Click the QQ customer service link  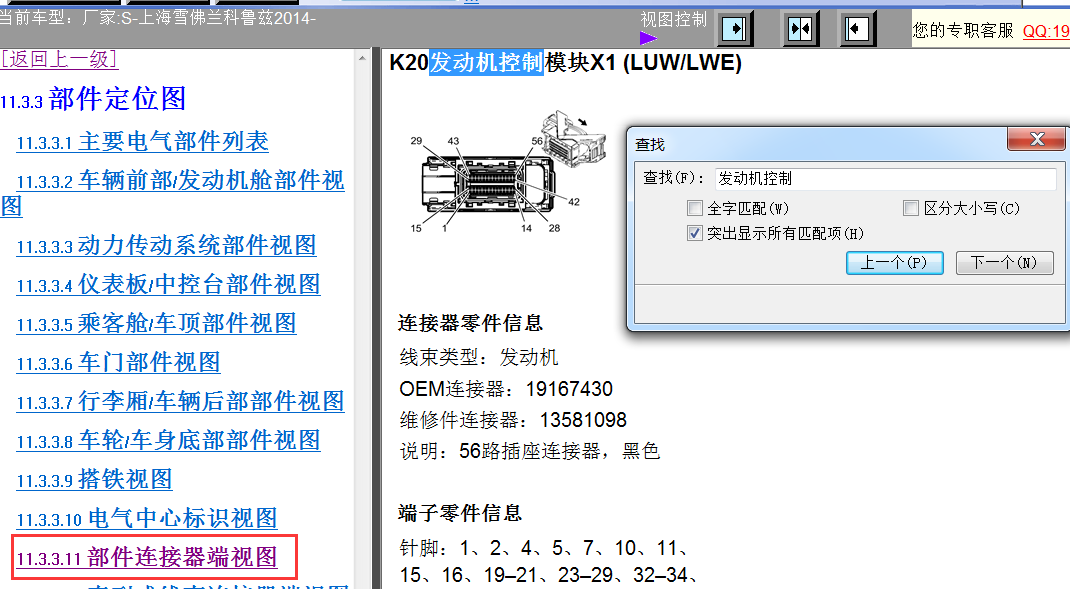pyautogui.click(x=1045, y=31)
